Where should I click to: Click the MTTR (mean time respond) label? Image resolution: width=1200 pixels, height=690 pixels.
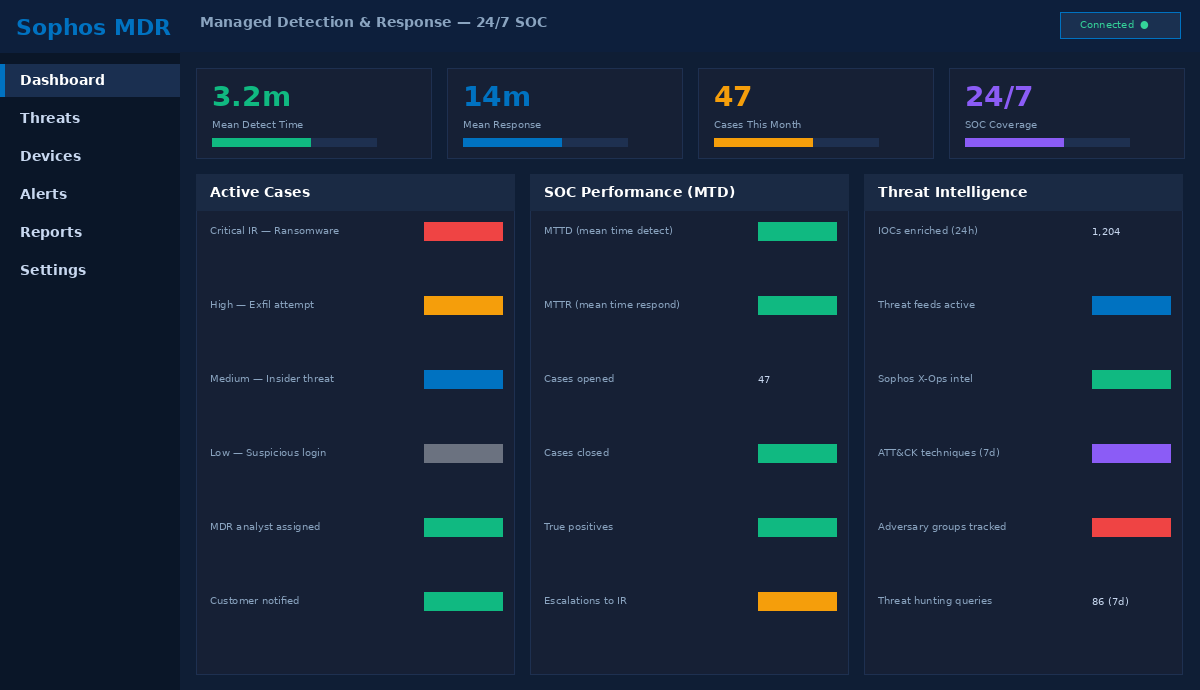[612, 305]
